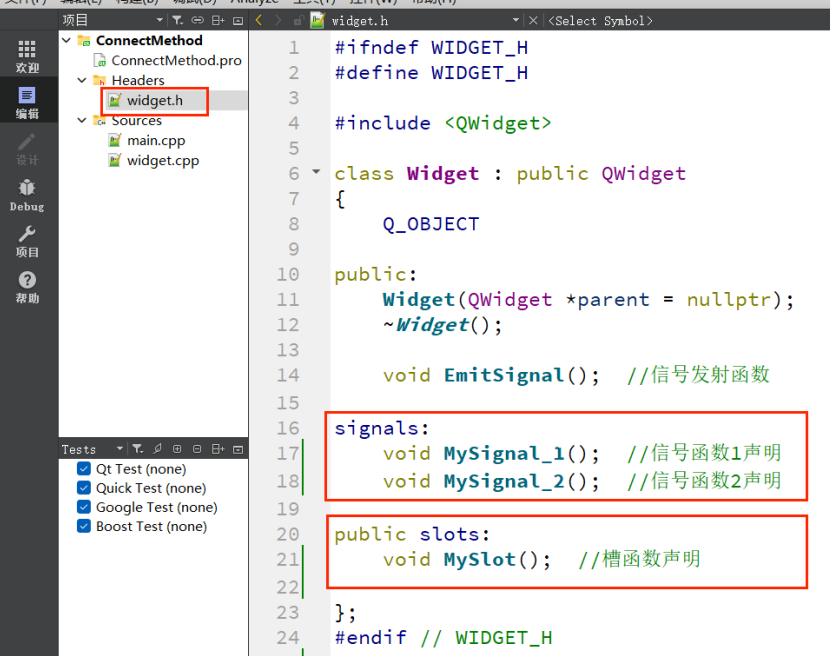
Task: Click filter icon in Tests panel header
Action: 138,449
